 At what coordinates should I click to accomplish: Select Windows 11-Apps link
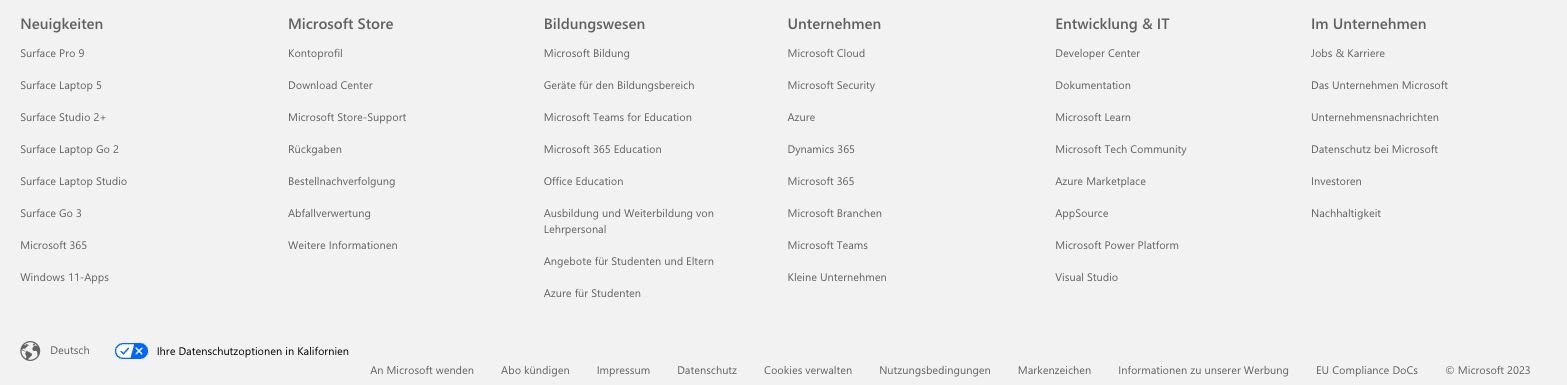tap(64, 278)
